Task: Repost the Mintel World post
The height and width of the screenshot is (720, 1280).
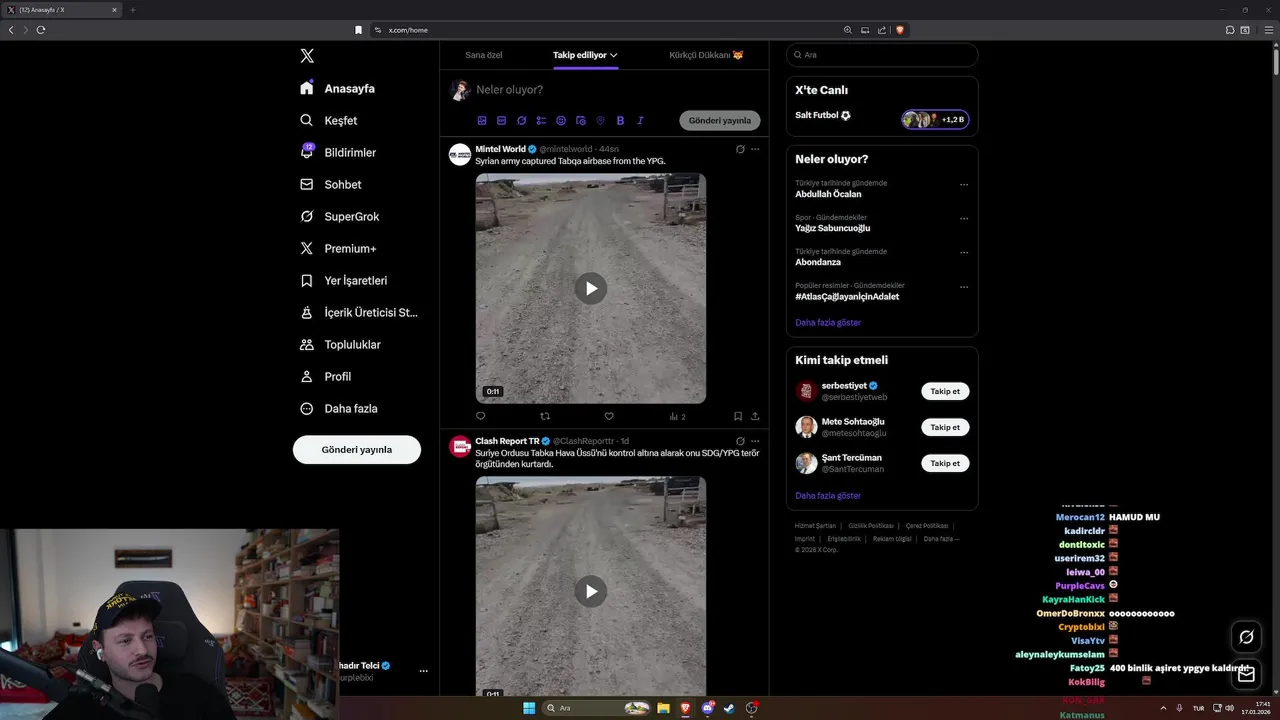Action: [x=545, y=416]
